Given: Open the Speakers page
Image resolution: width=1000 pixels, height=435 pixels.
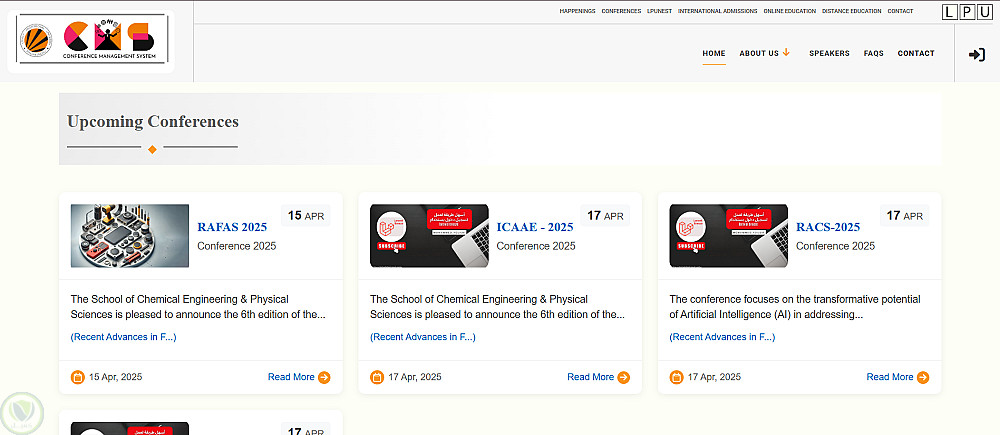Looking at the screenshot, I should (829, 54).
